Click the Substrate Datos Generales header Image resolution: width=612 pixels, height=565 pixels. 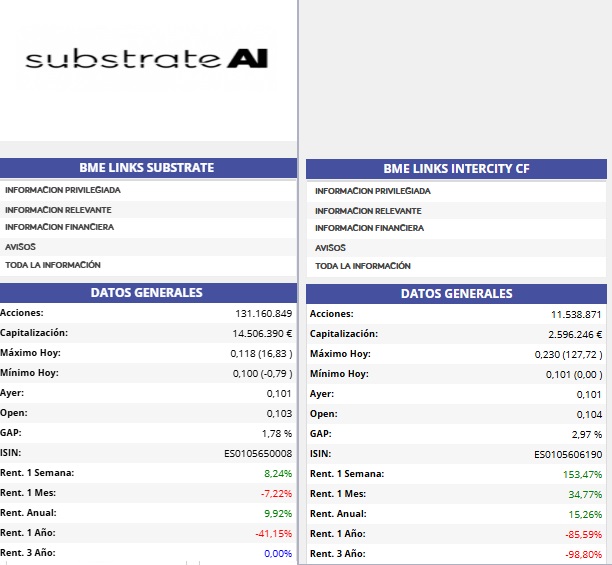coord(148,293)
